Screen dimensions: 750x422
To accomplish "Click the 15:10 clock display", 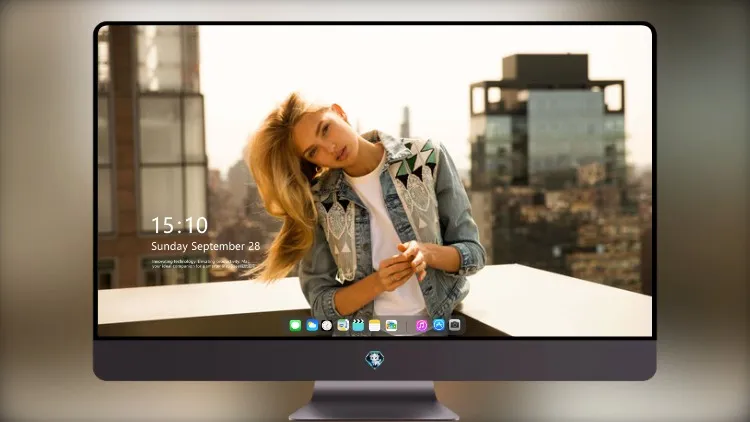I will click(x=180, y=225).
